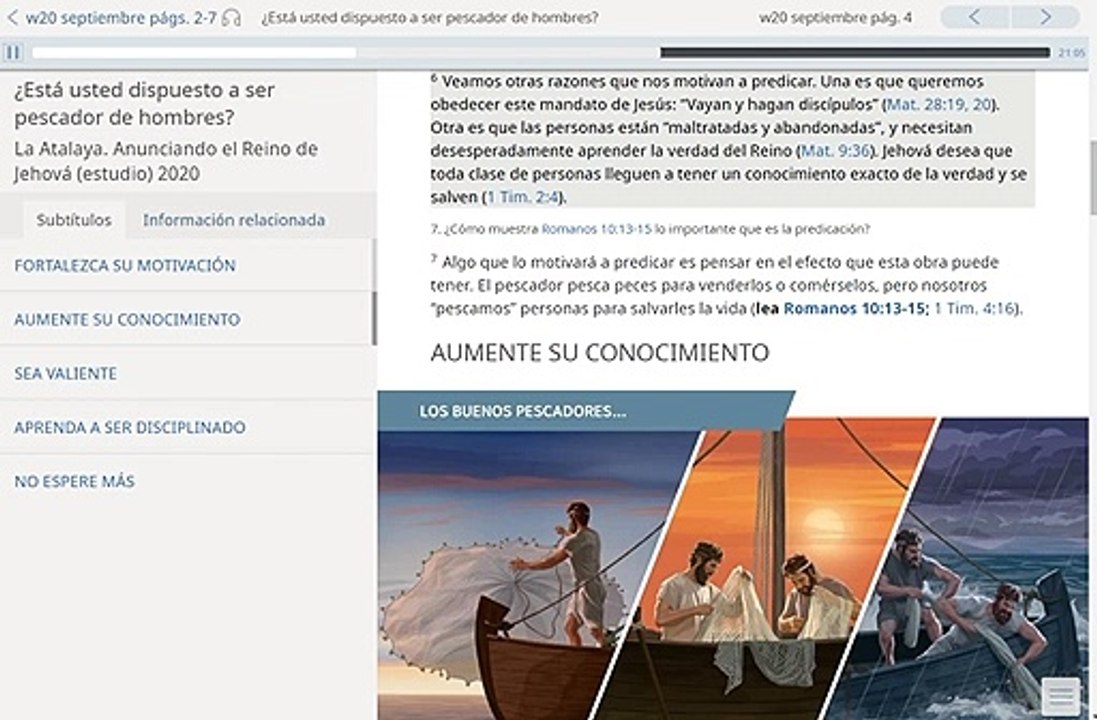Open the 1 Tim. 4:16 scripture link
The width and height of the screenshot is (1097, 720).
click(974, 309)
